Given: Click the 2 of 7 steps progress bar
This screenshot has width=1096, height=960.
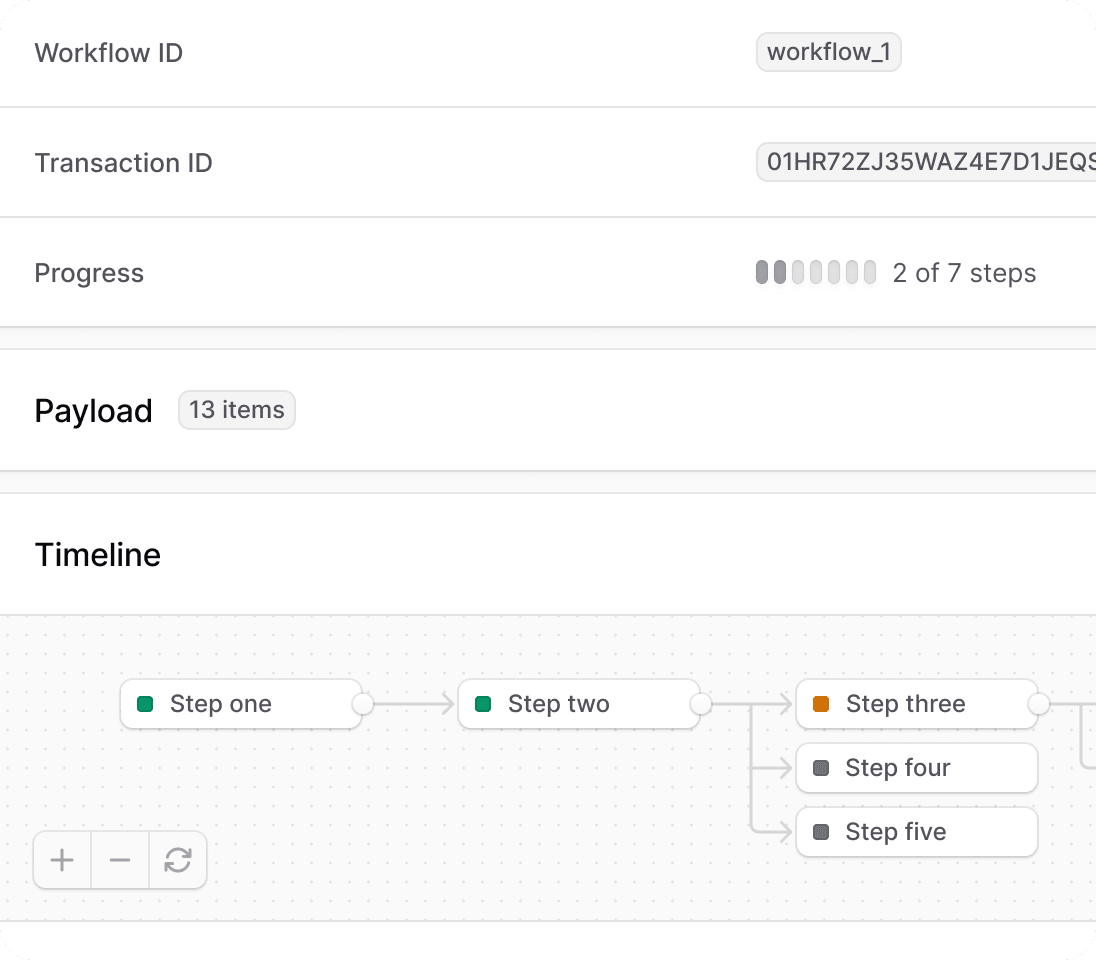Looking at the screenshot, I should [x=816, y=272].
